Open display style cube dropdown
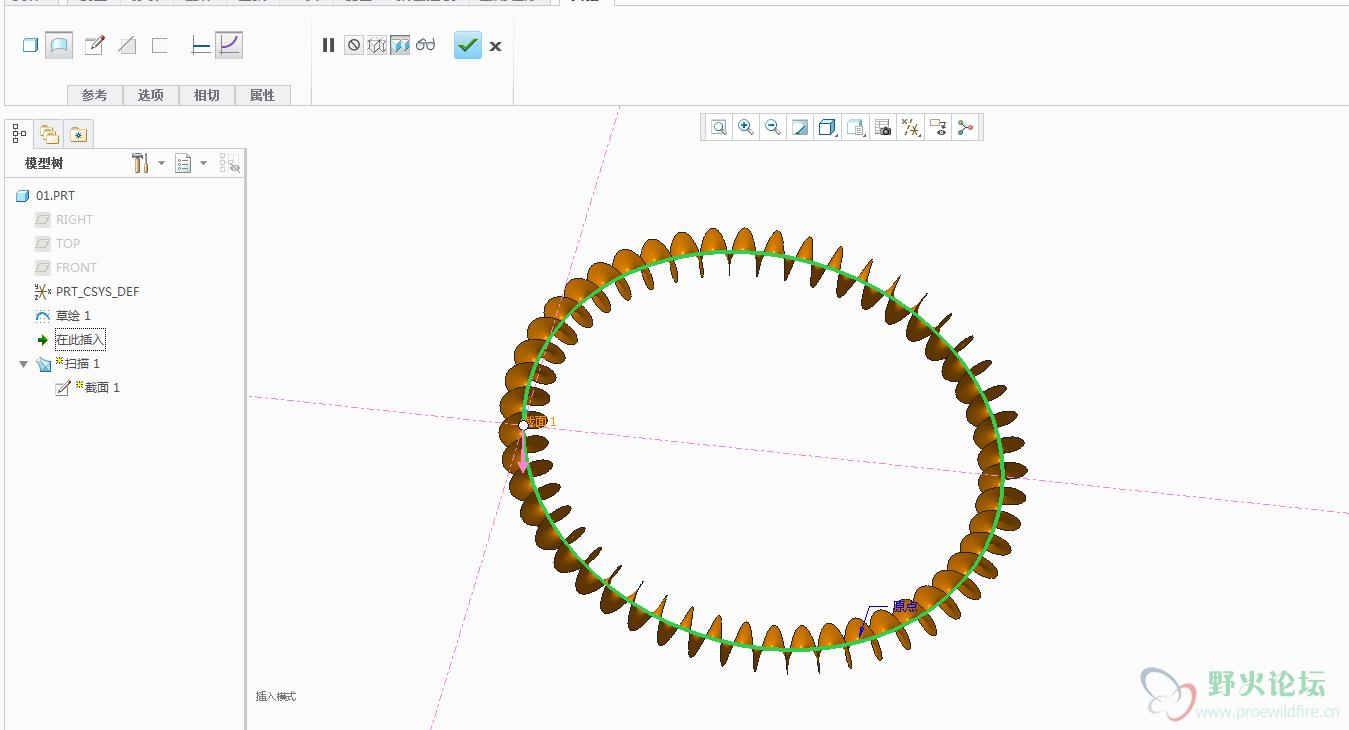Viewport: 1349px width, 730px height. [827, 127]
